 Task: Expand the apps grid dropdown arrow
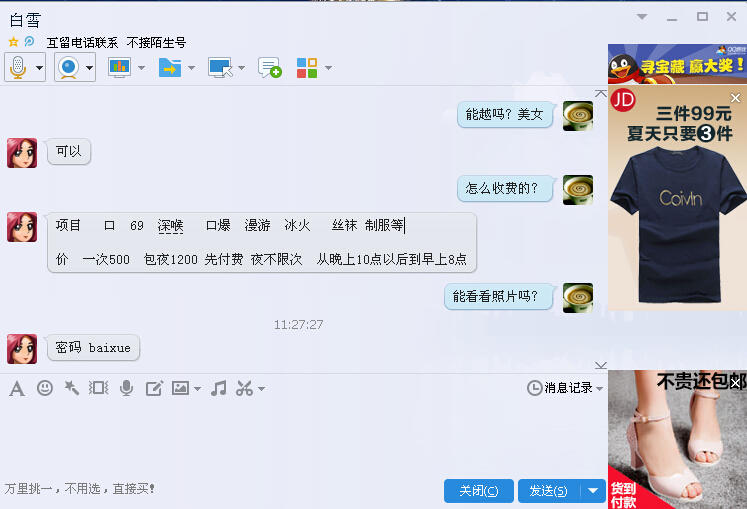pyautogui.click(x=328, y=68)
